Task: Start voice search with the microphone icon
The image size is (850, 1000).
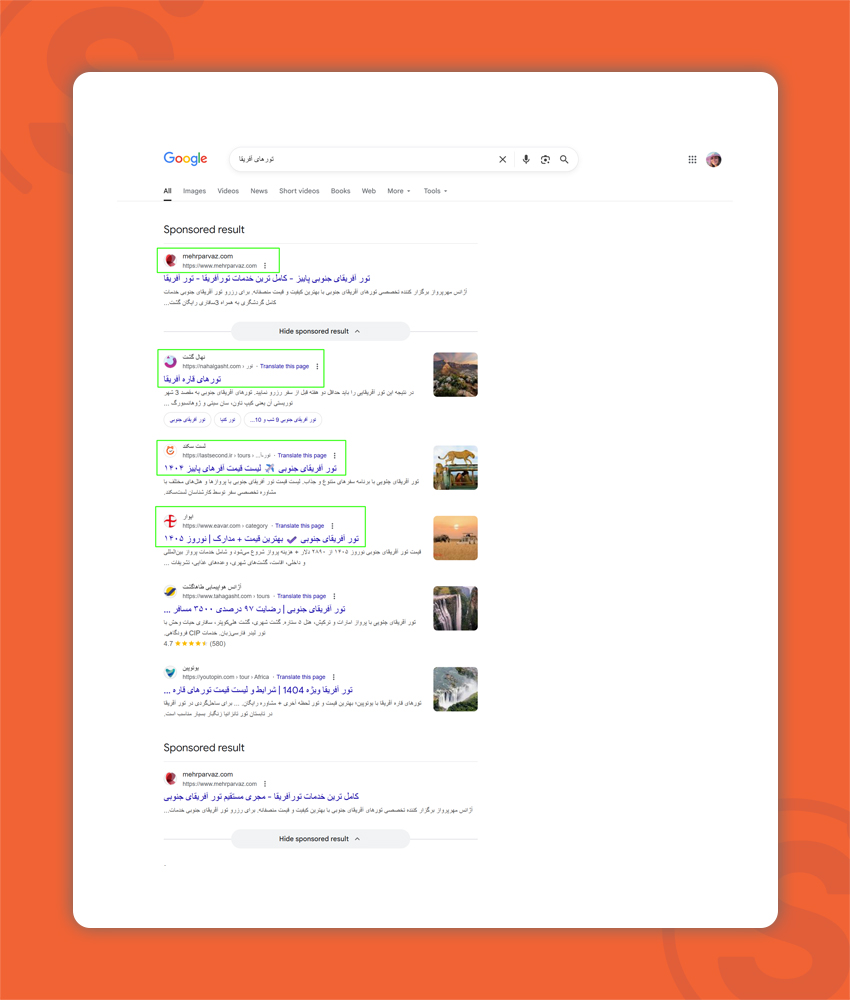Action: coord(526,159)
